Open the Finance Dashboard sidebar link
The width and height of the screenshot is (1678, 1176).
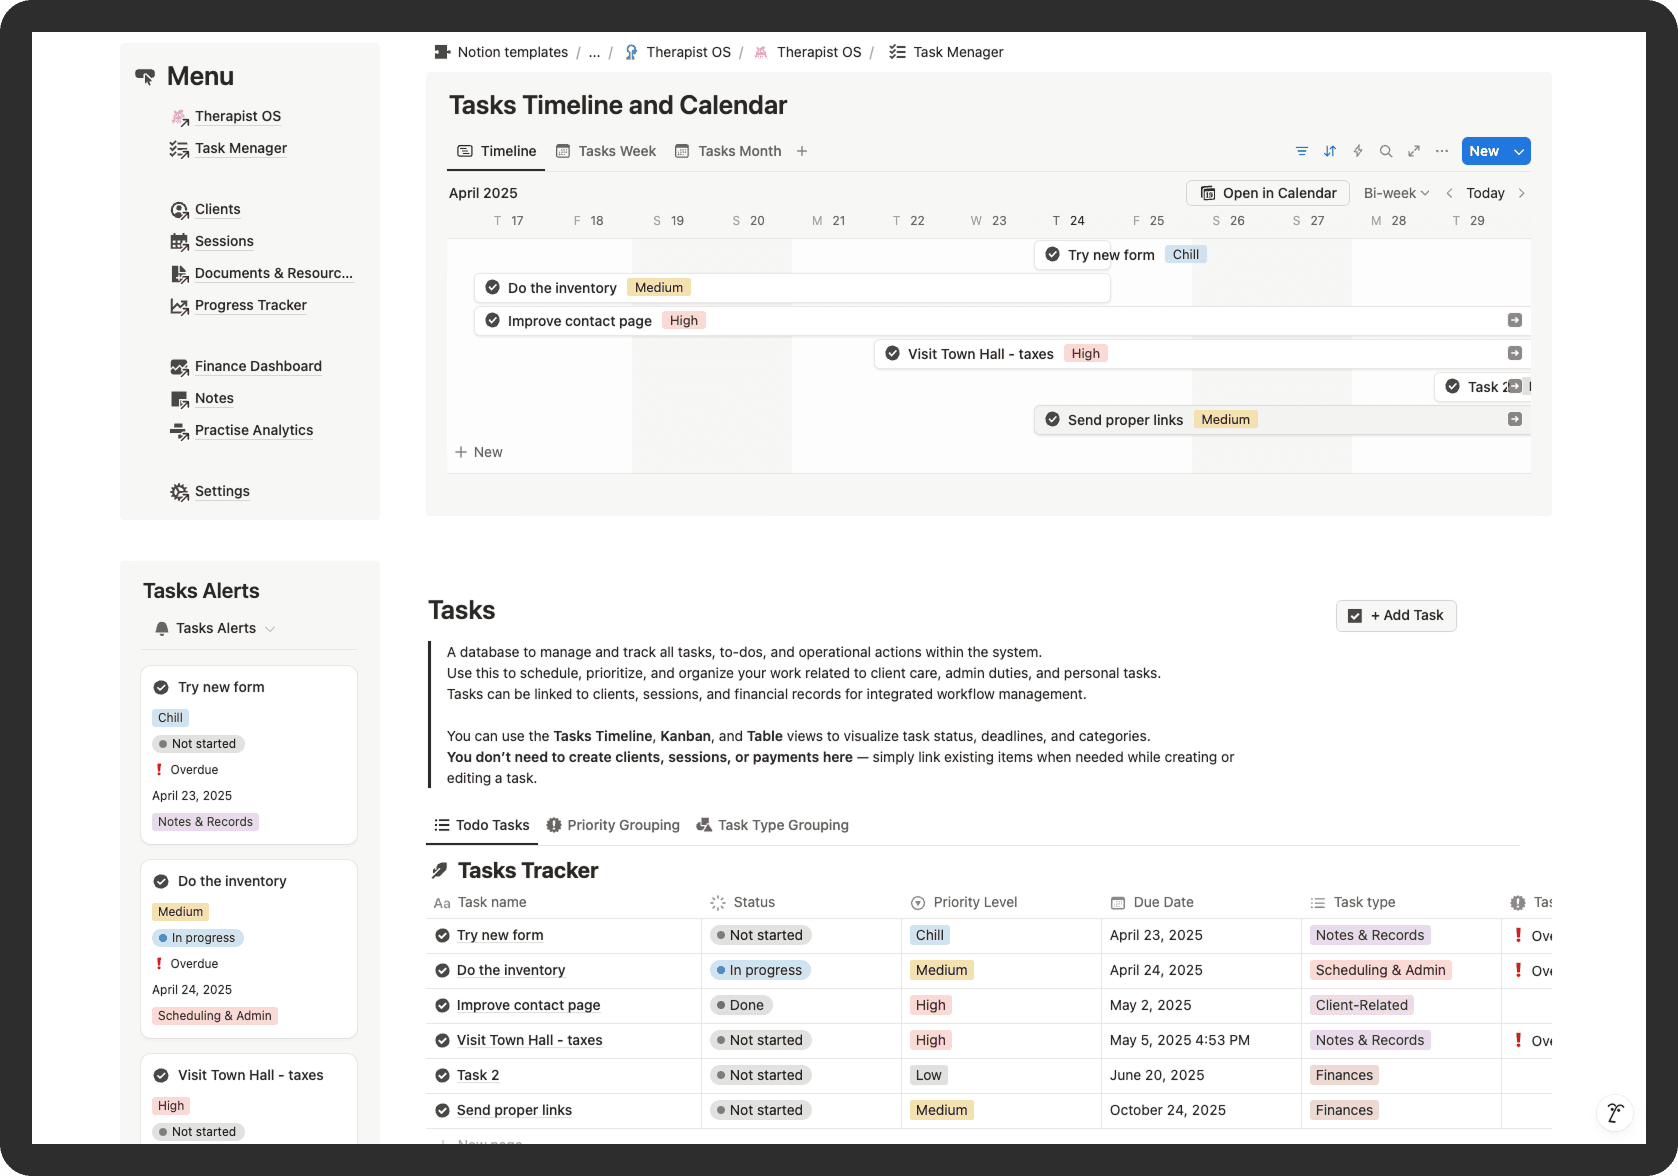[258, 366]
